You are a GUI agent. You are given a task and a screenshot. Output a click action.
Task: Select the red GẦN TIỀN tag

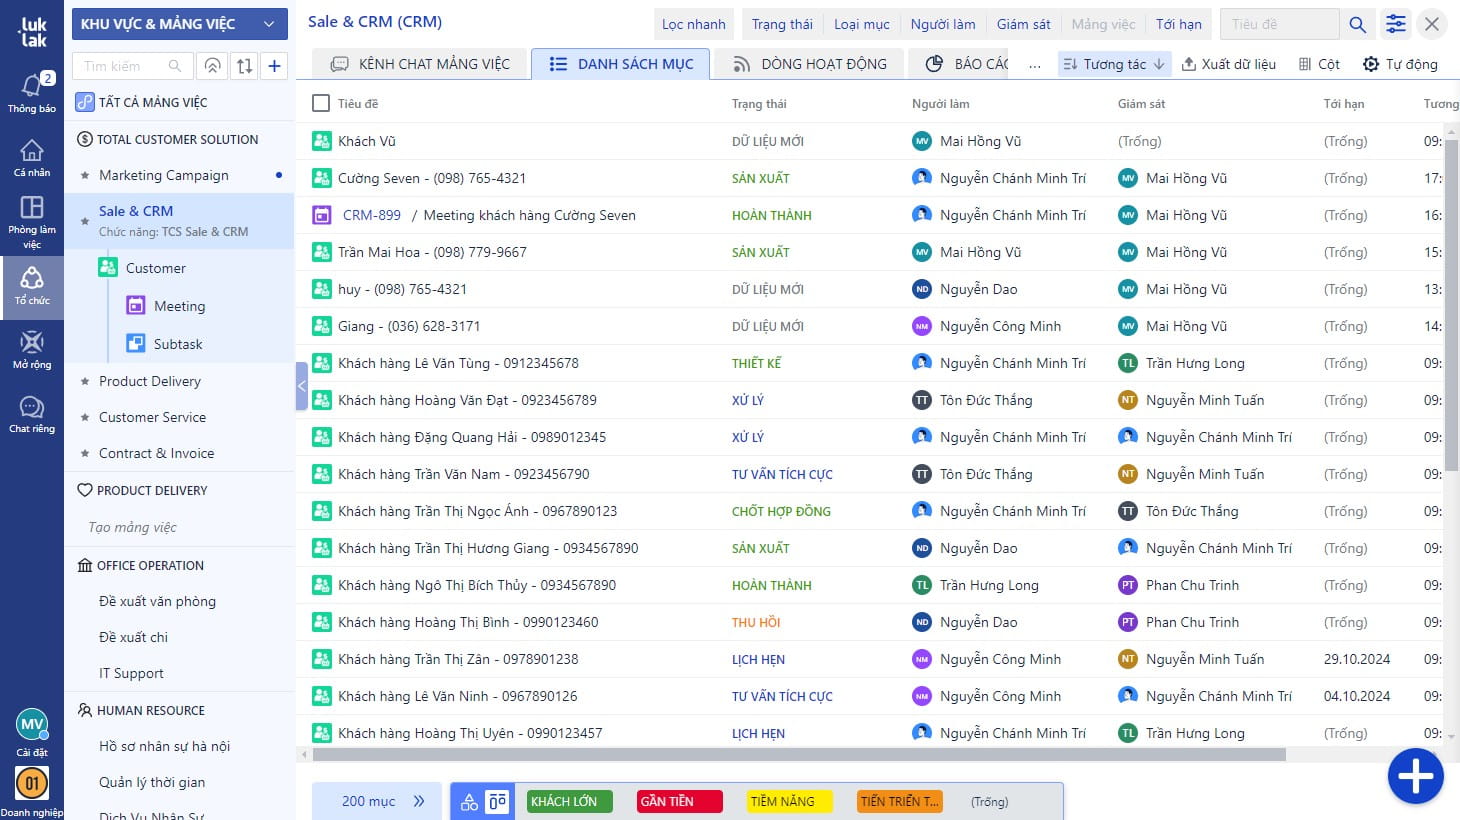coord(679,801)
